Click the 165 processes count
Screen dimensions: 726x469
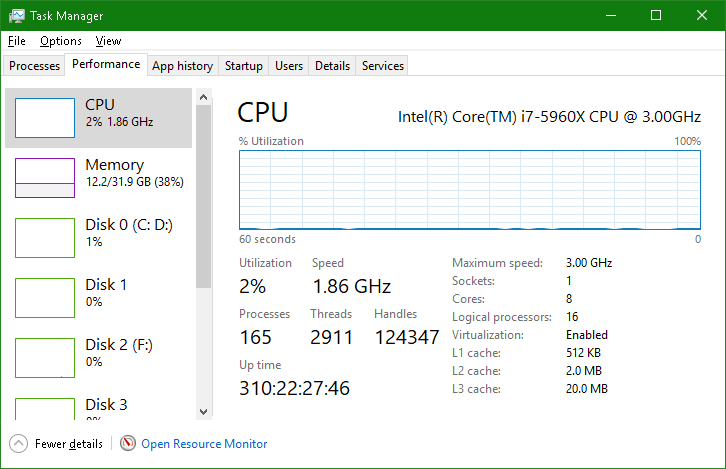pyautogui.click(x=255, y=337)
